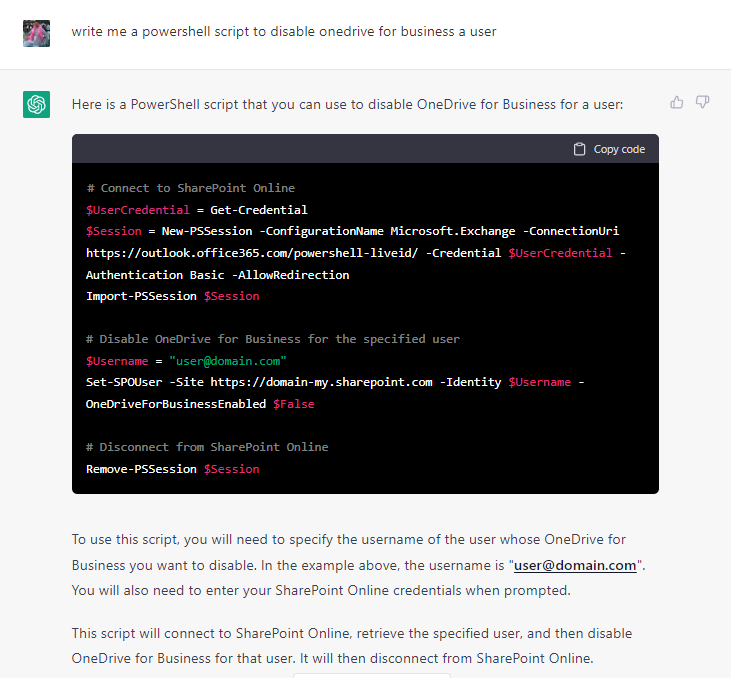Click the response intro sentence above the code

[x=347, y=103]
